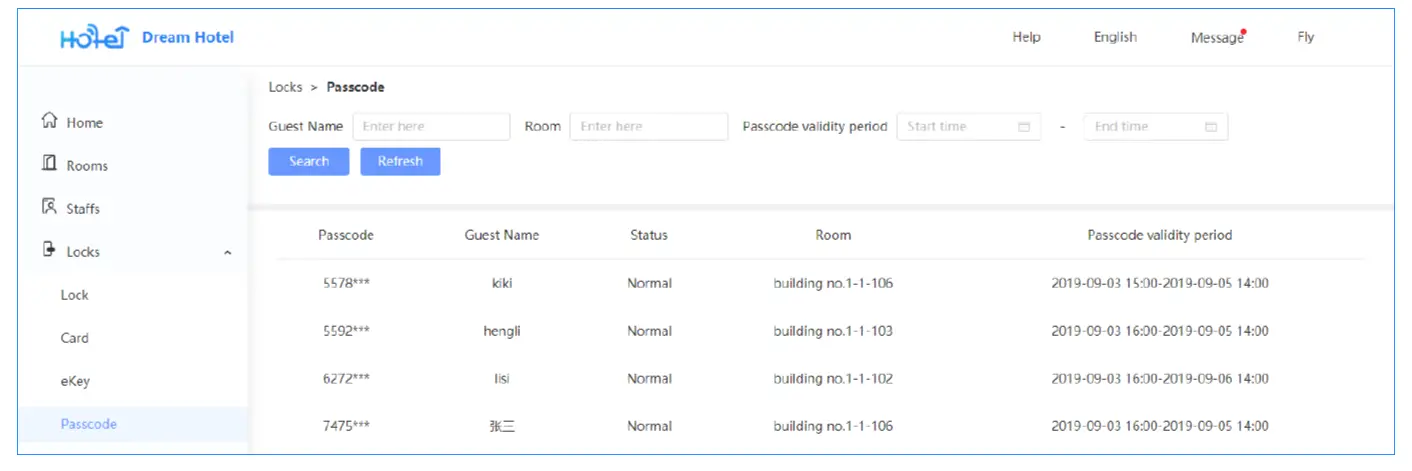1412x471 pixels.
Task: Open the English language selector
Action: (x=1115, y=37)
